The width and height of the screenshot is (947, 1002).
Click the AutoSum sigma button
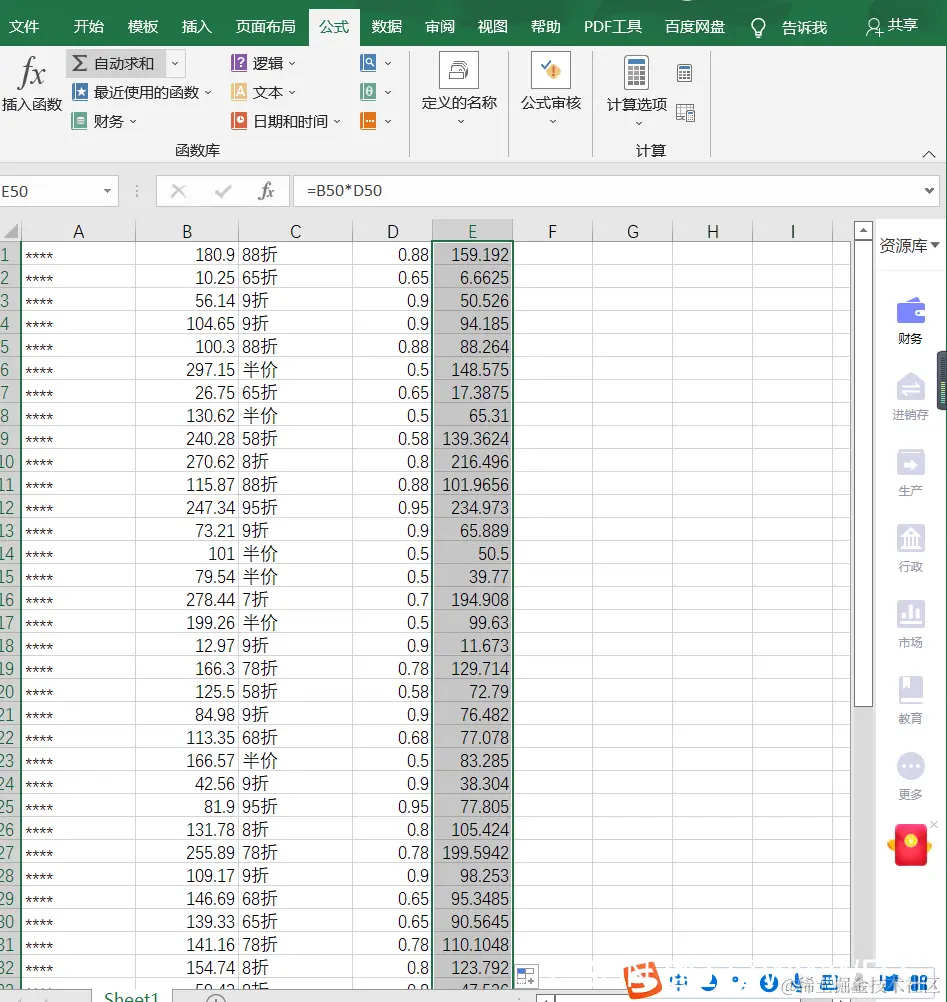114,63
